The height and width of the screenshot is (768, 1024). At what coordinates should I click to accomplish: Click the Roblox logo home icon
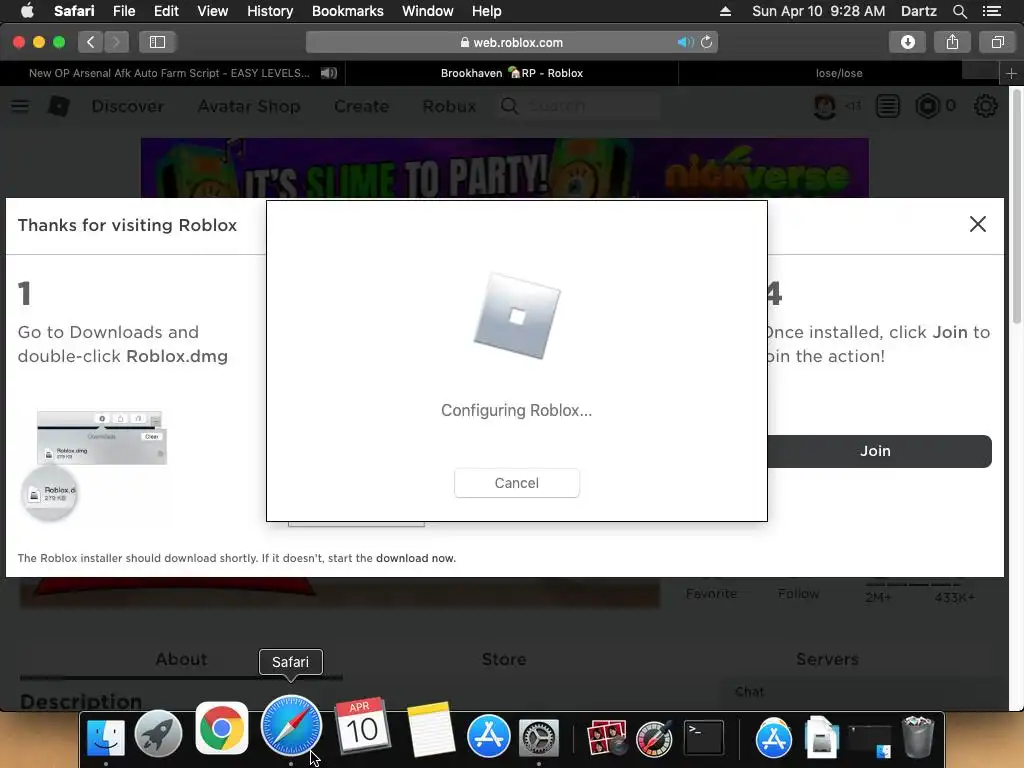coord(59,106)
